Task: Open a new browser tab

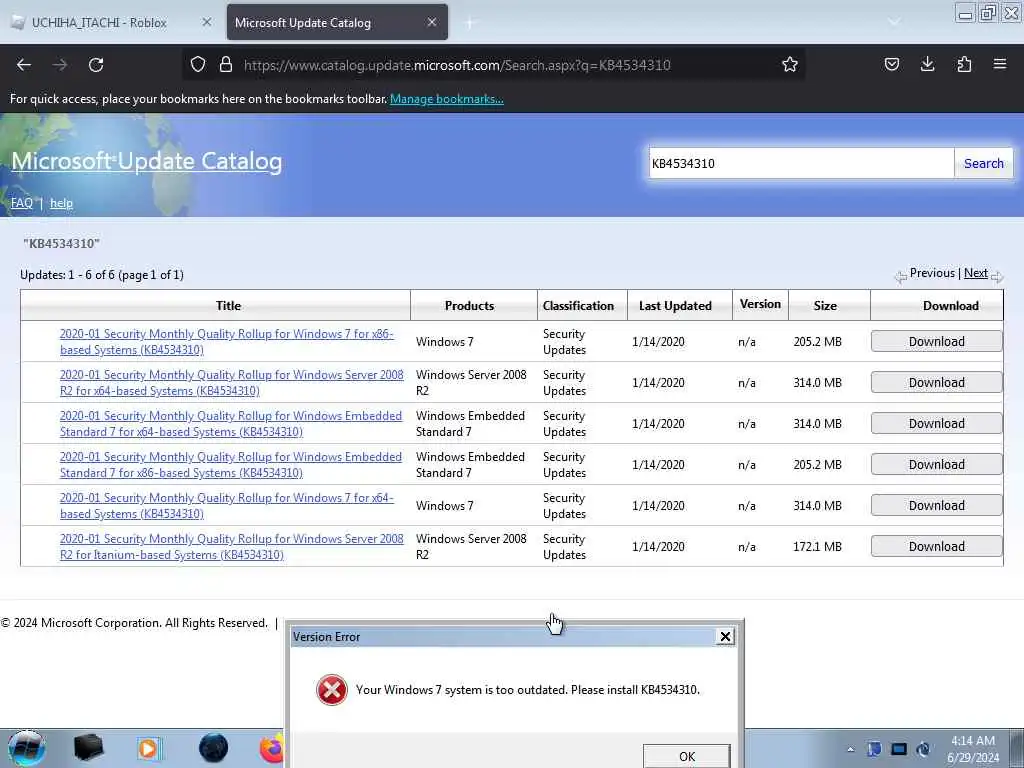Action: pos(469,23)
